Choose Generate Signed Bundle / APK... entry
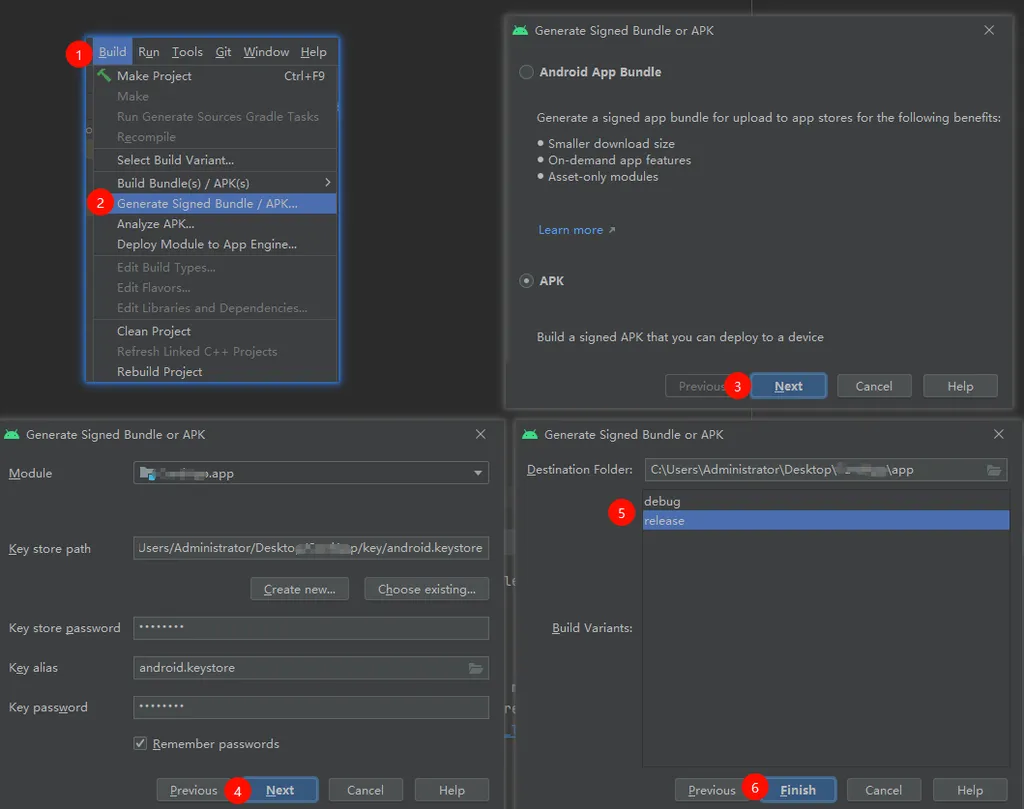1024x809 pixels. pos(215,204)
